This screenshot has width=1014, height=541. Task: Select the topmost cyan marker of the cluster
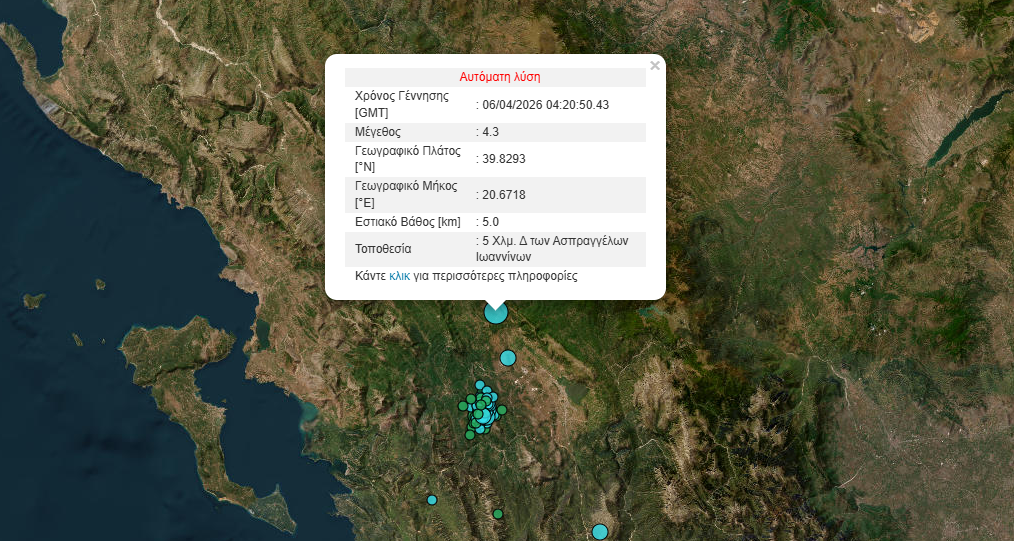(480, 386)
